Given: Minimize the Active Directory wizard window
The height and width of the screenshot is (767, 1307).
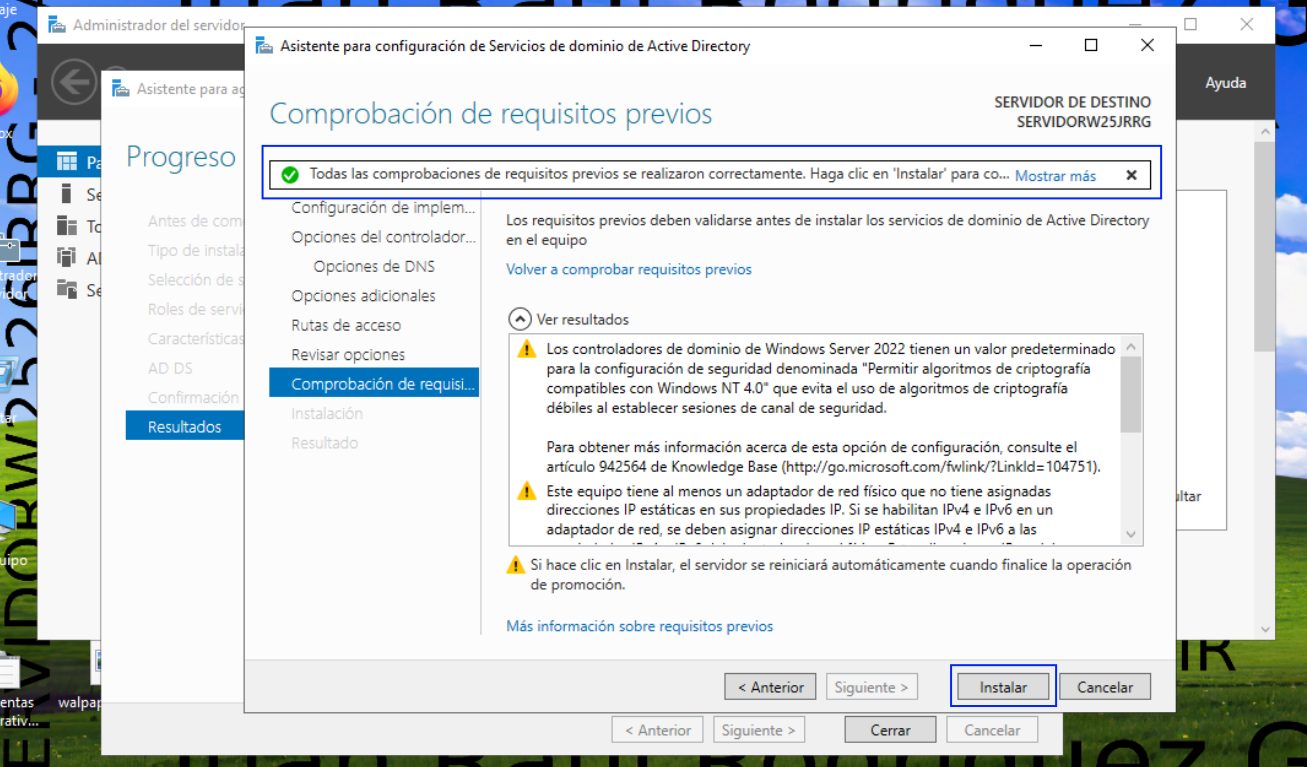Looking at the screenshot, I should pos(1035,45).
